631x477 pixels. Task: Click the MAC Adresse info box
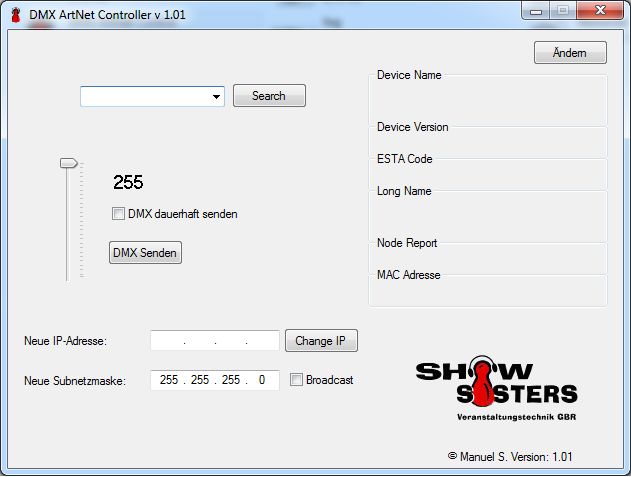(488, 290)
